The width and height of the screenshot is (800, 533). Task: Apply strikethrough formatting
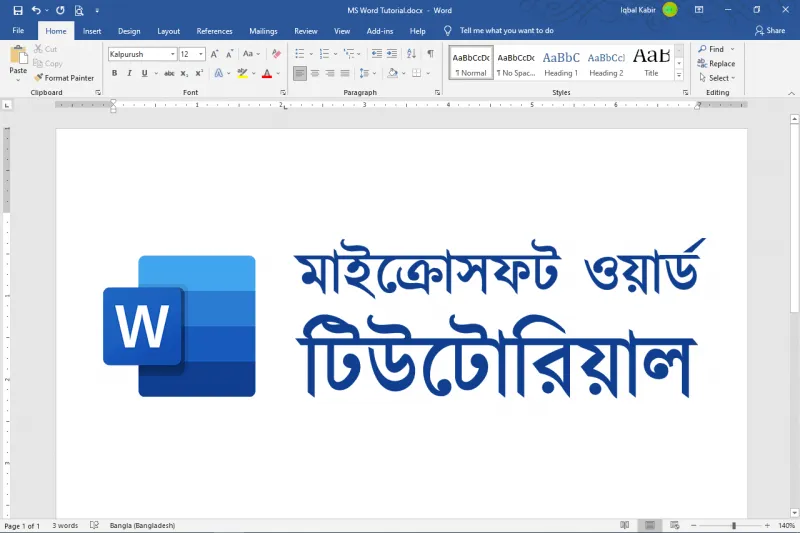pyautogui.click(x=169, y=73)
